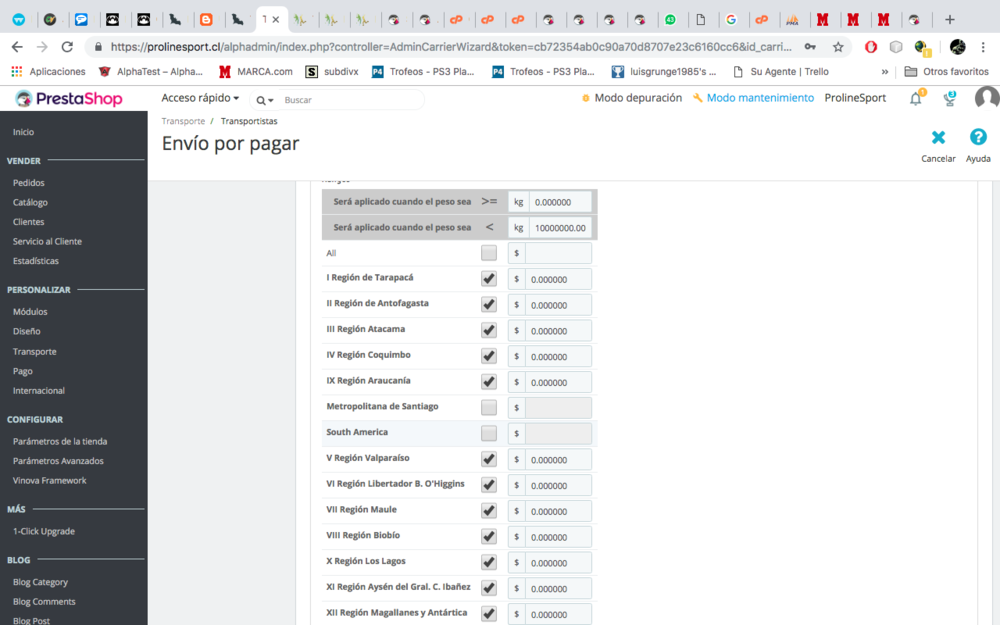This screenshot has height=625, width=1000.
Task: Reload the page with refresh icon
Action: pyautogui.click(x=67, y=47)
